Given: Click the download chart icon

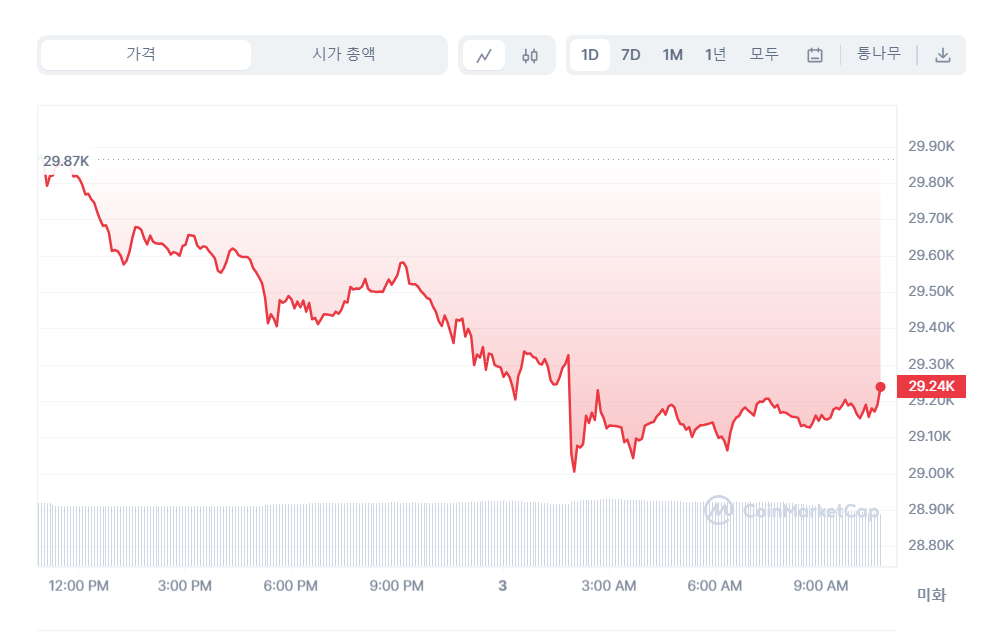Looking at the screenshot, I should pos(942,55).
